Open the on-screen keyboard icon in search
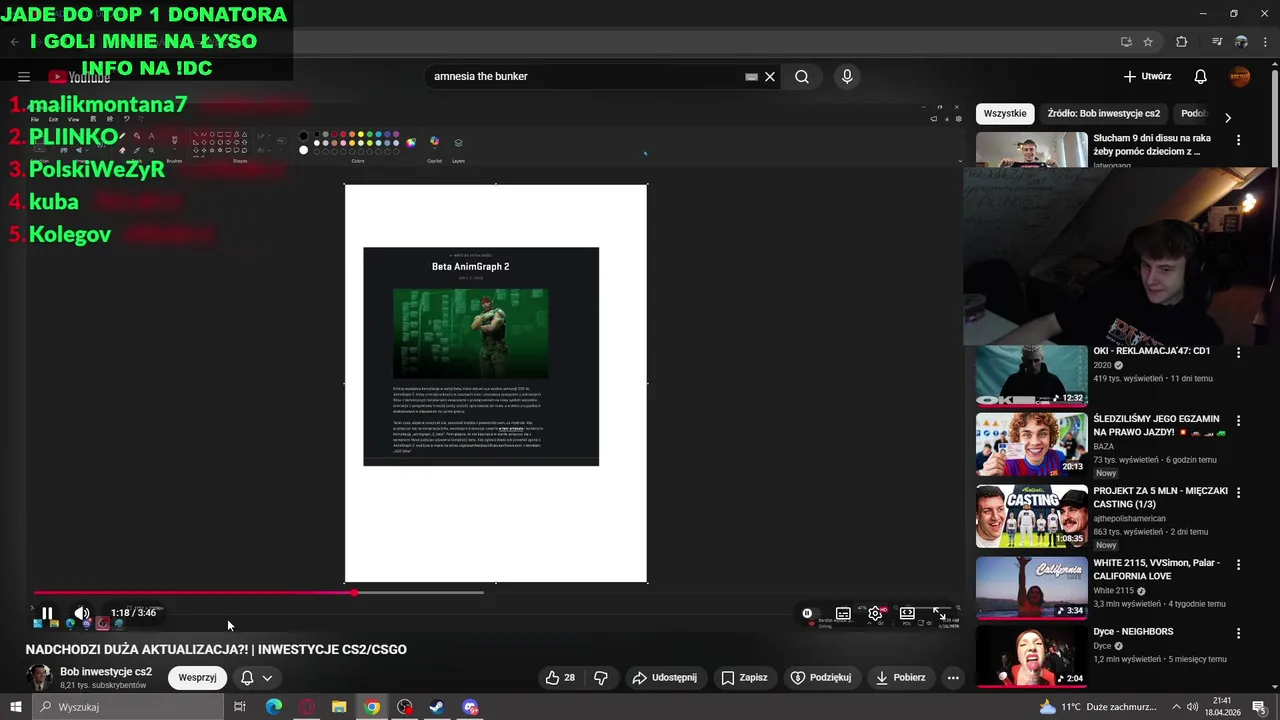 (751, 77)
